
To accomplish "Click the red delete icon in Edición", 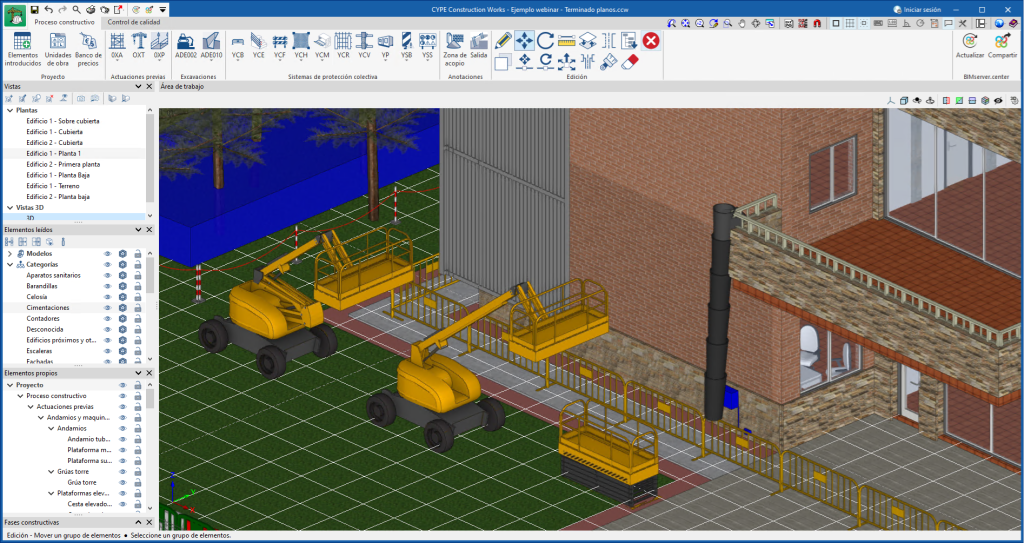I will pyautogui.click(x=651, y=40).
